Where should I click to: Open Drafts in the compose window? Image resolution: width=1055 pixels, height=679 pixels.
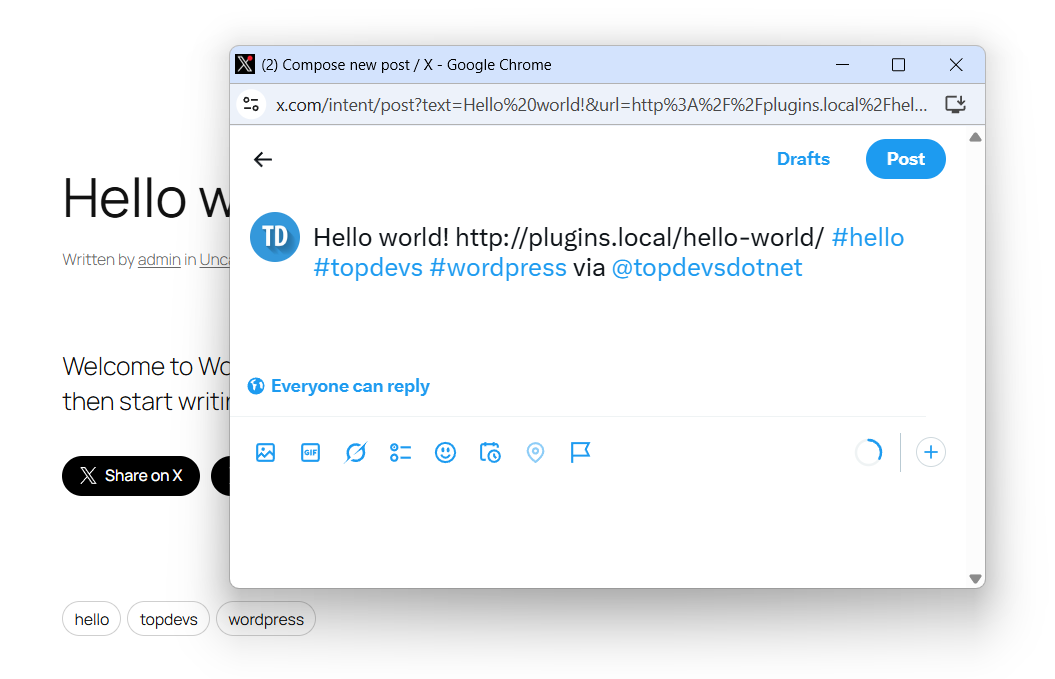pos(803,159)
